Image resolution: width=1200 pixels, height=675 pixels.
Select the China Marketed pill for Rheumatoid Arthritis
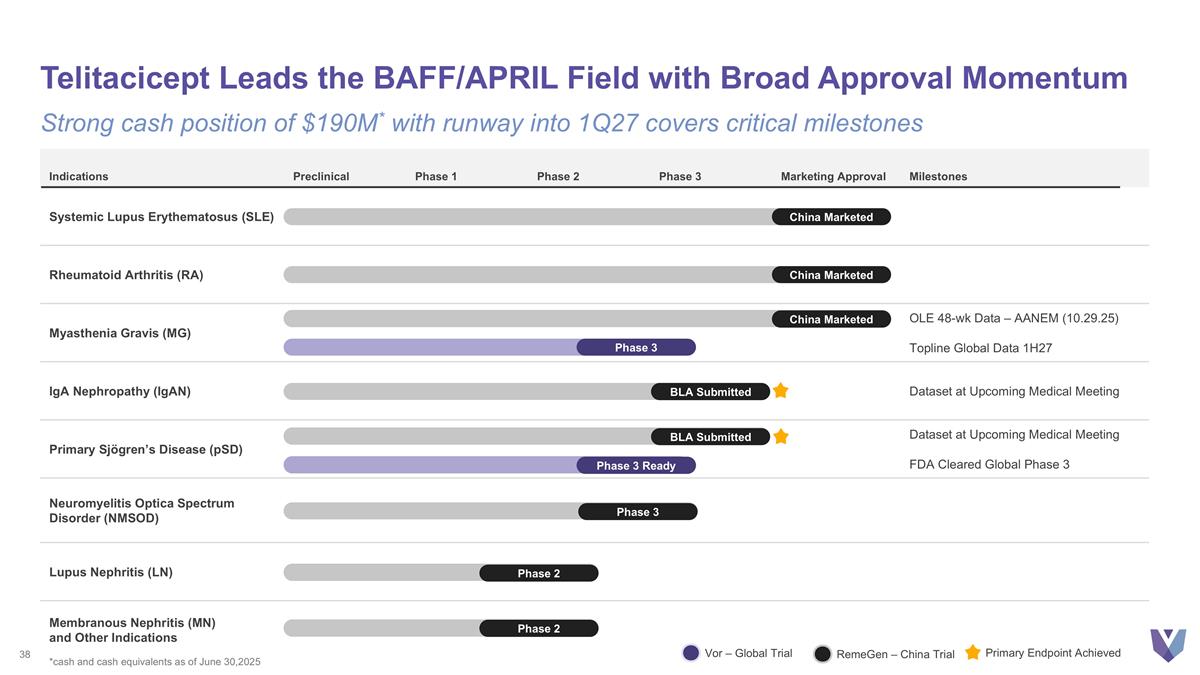[830, 275]
